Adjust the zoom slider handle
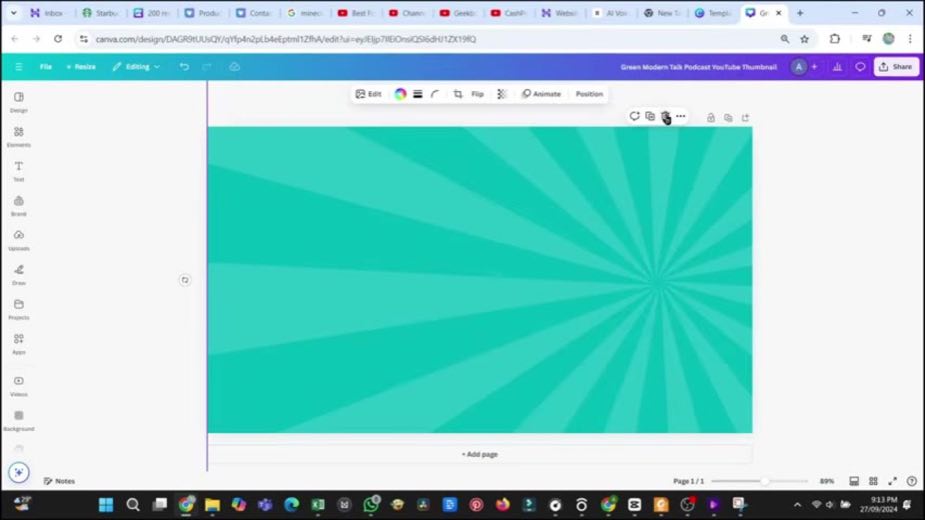The image size is (925, 520). [x=765, y=481]
